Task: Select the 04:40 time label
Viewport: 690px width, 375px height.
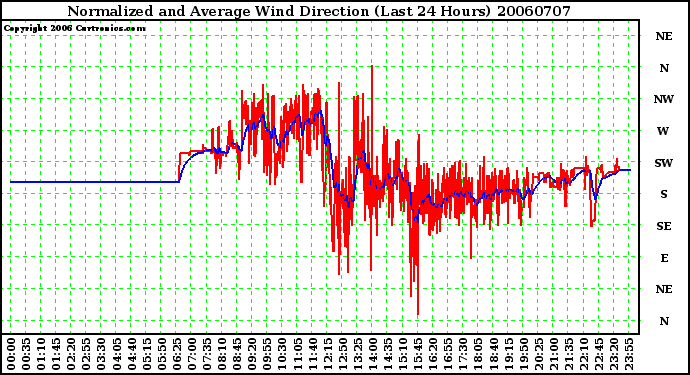Action: [x=131, y=354]
